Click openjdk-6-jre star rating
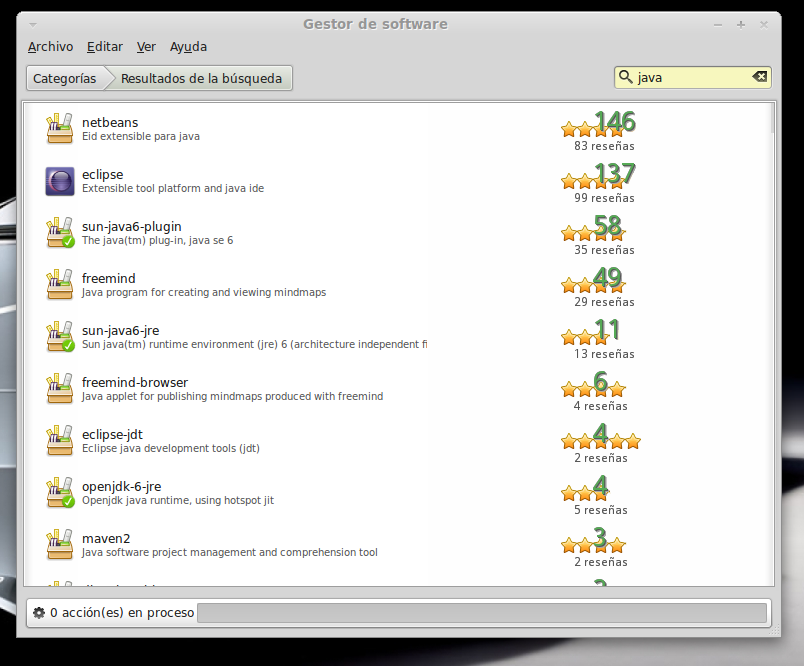This screenshot has width=804, height=666. tap(585, 487)
